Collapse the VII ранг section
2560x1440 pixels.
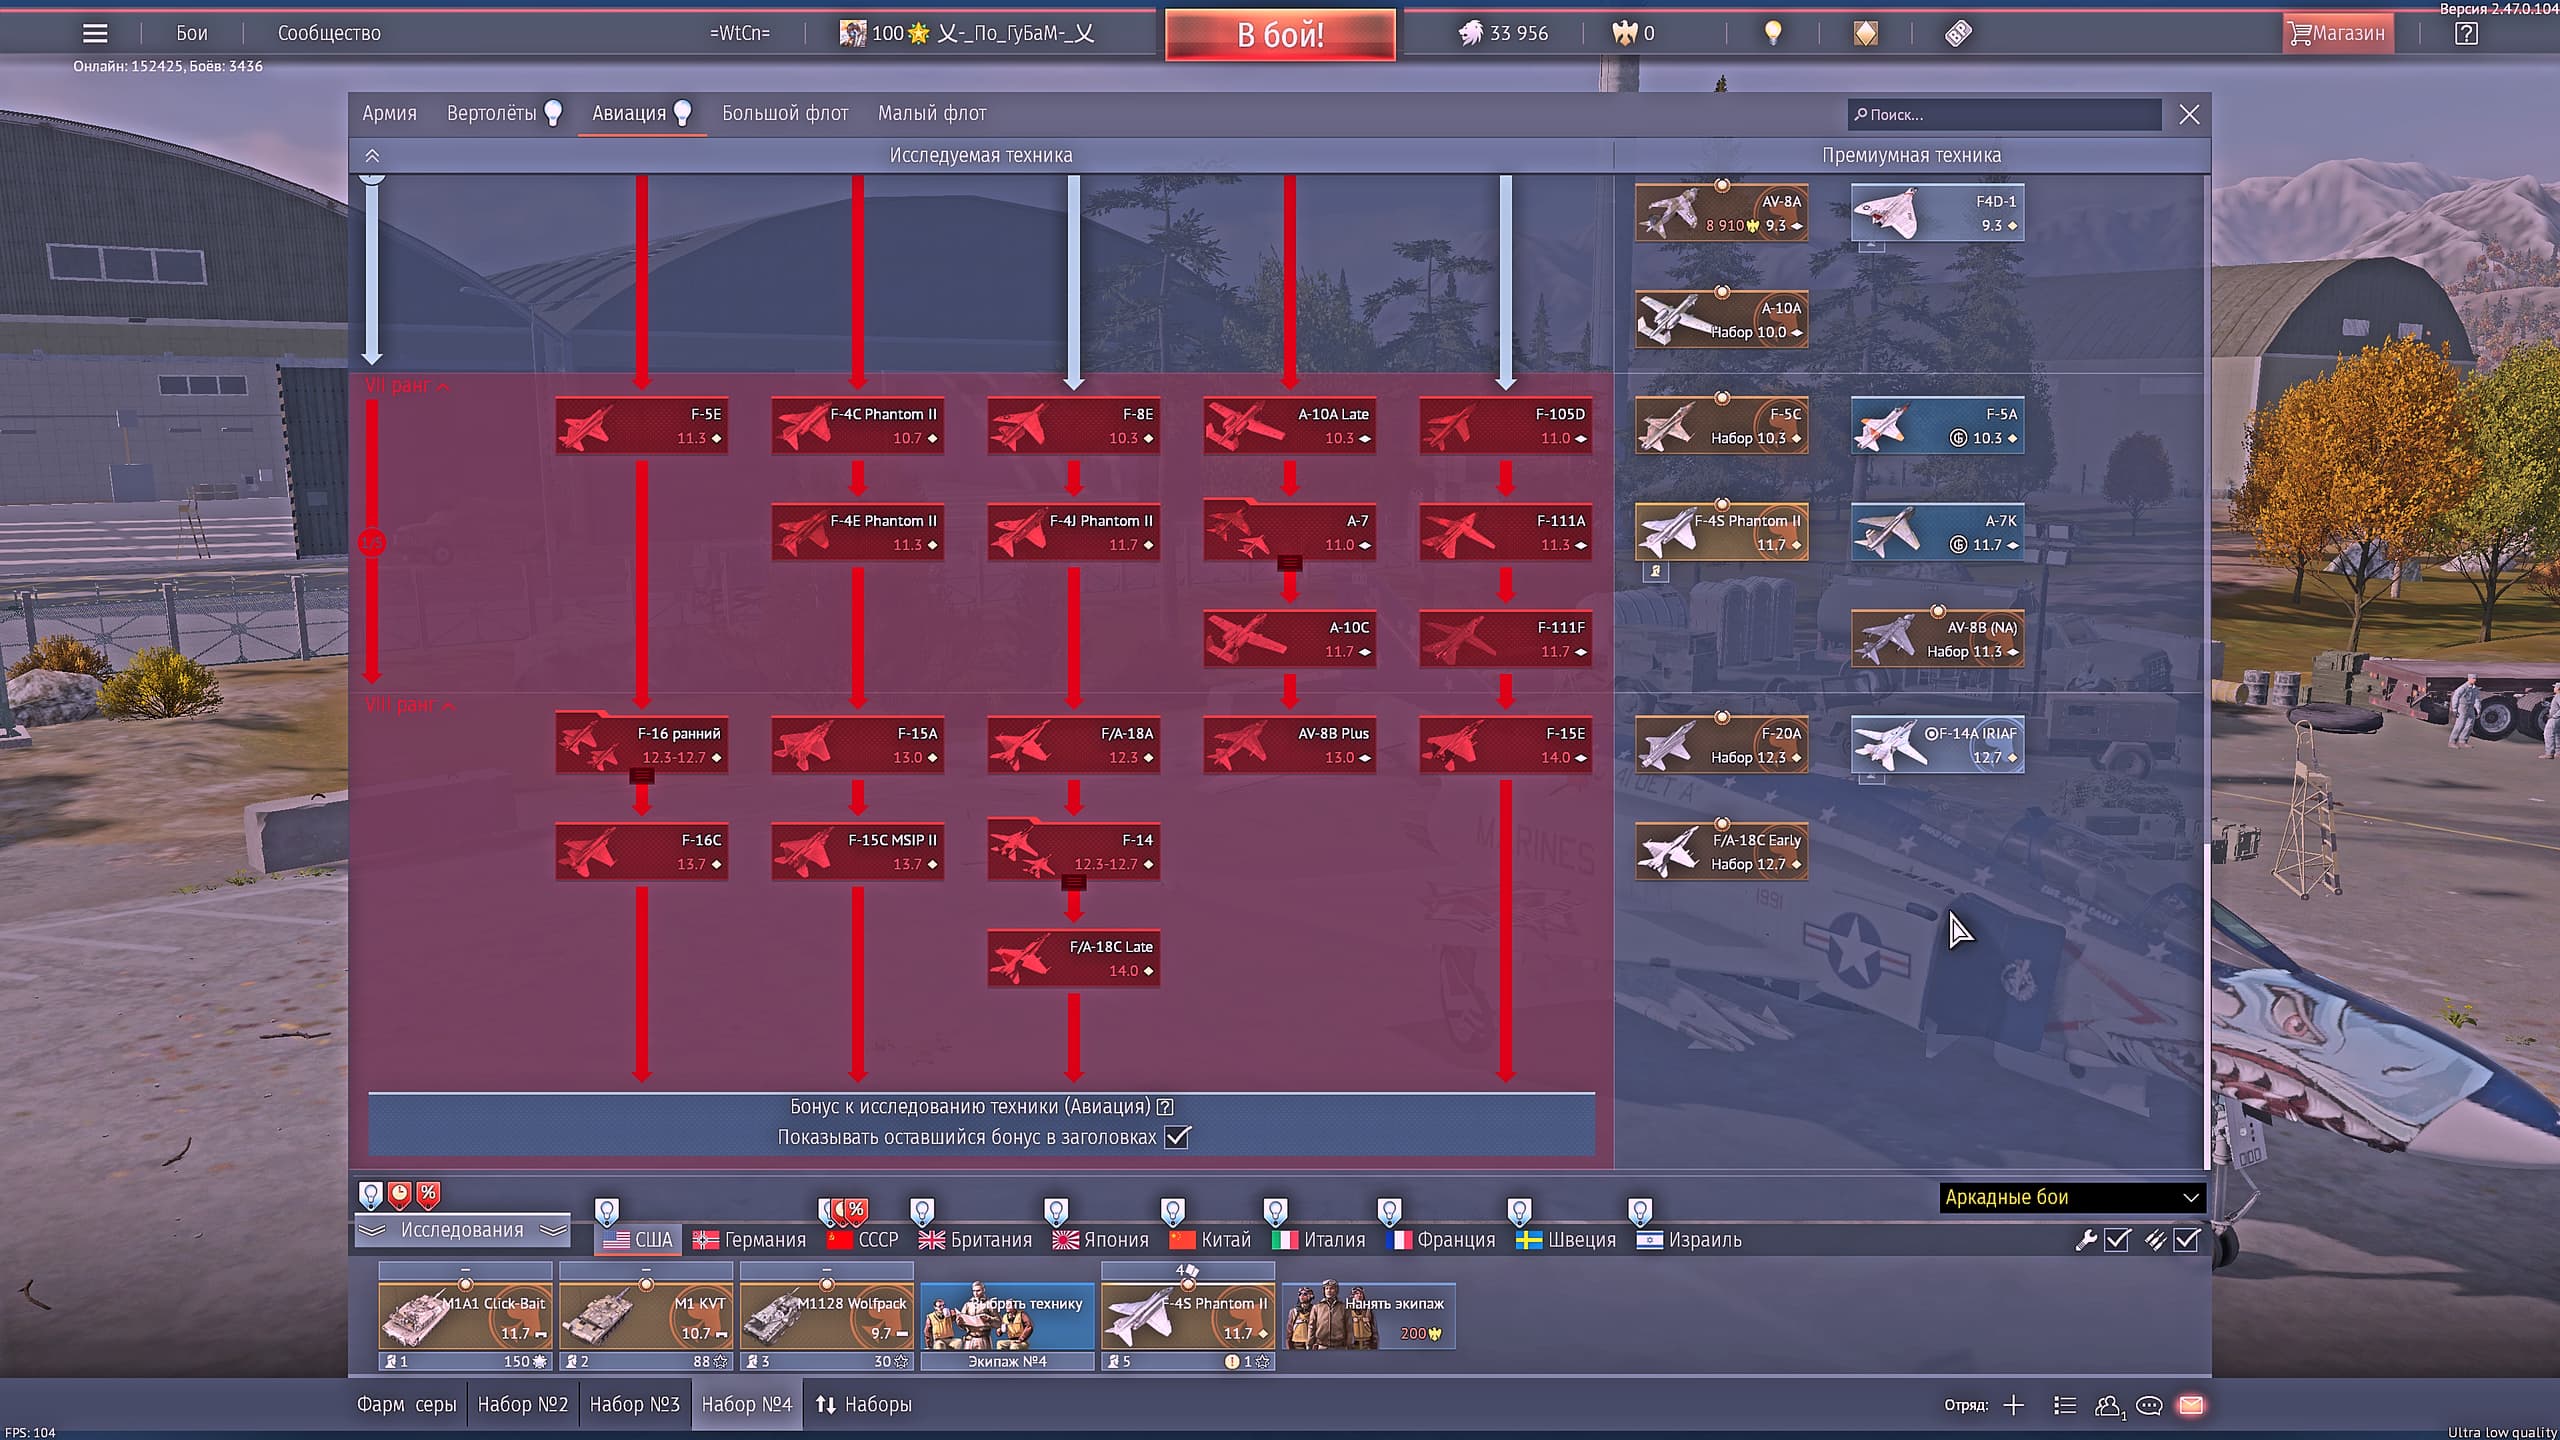point(407,386)
